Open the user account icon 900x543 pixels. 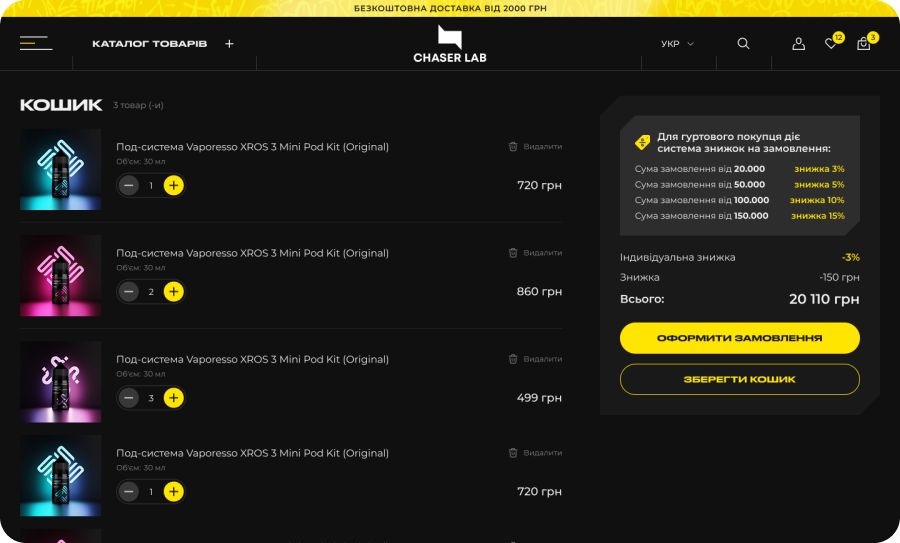click(798, 44)
